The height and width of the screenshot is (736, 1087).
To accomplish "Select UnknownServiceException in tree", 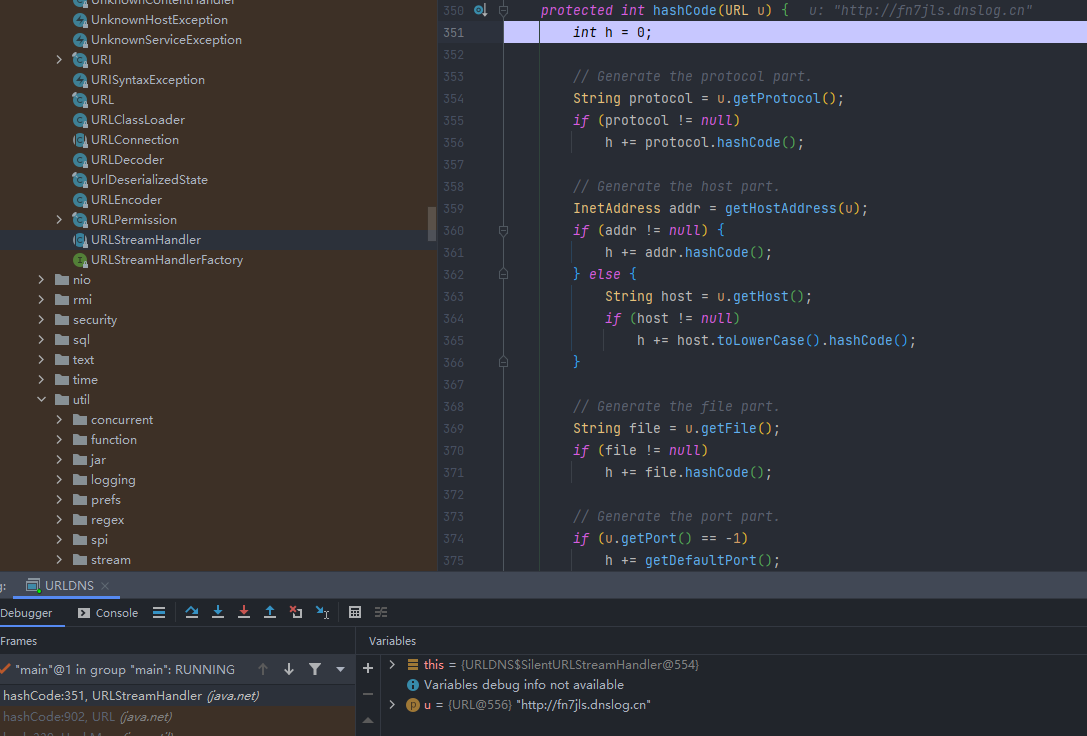I will pyautogui.click(x=166, y=40).
